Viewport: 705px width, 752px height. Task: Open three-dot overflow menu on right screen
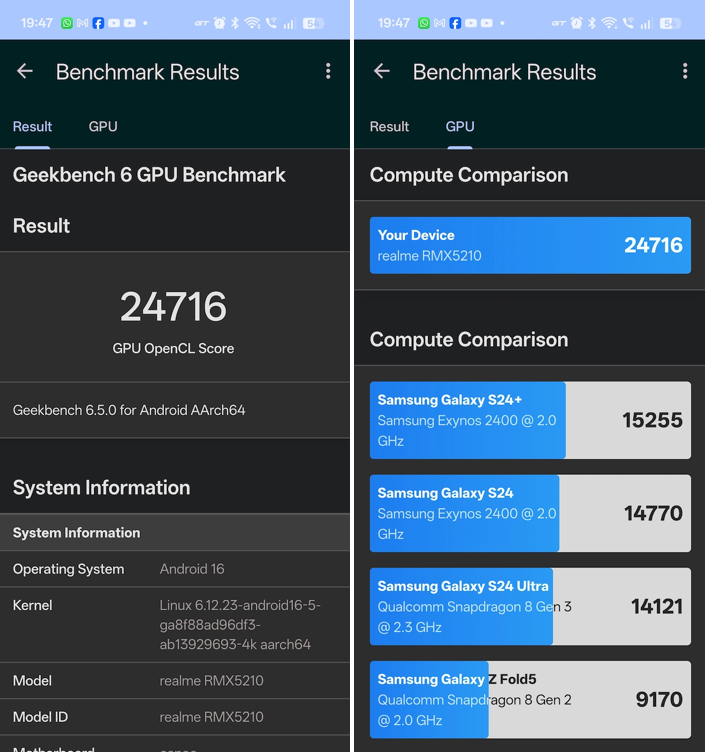pos(685,71)
